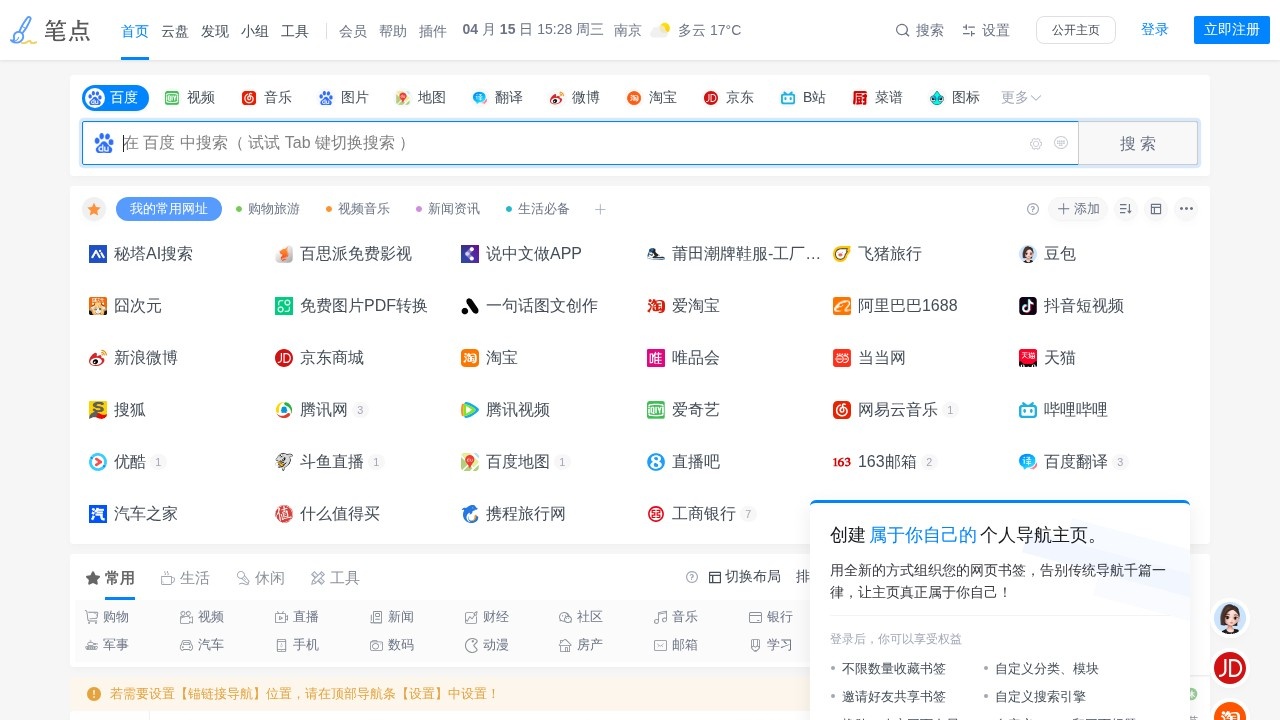Switch search engine to B站
Image resolution: width=1280 pixels, height=720 pixels.
[803, 98]
